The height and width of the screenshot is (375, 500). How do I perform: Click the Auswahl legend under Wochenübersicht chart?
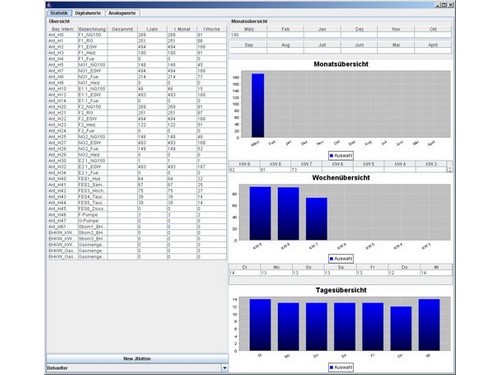point(341,259)
